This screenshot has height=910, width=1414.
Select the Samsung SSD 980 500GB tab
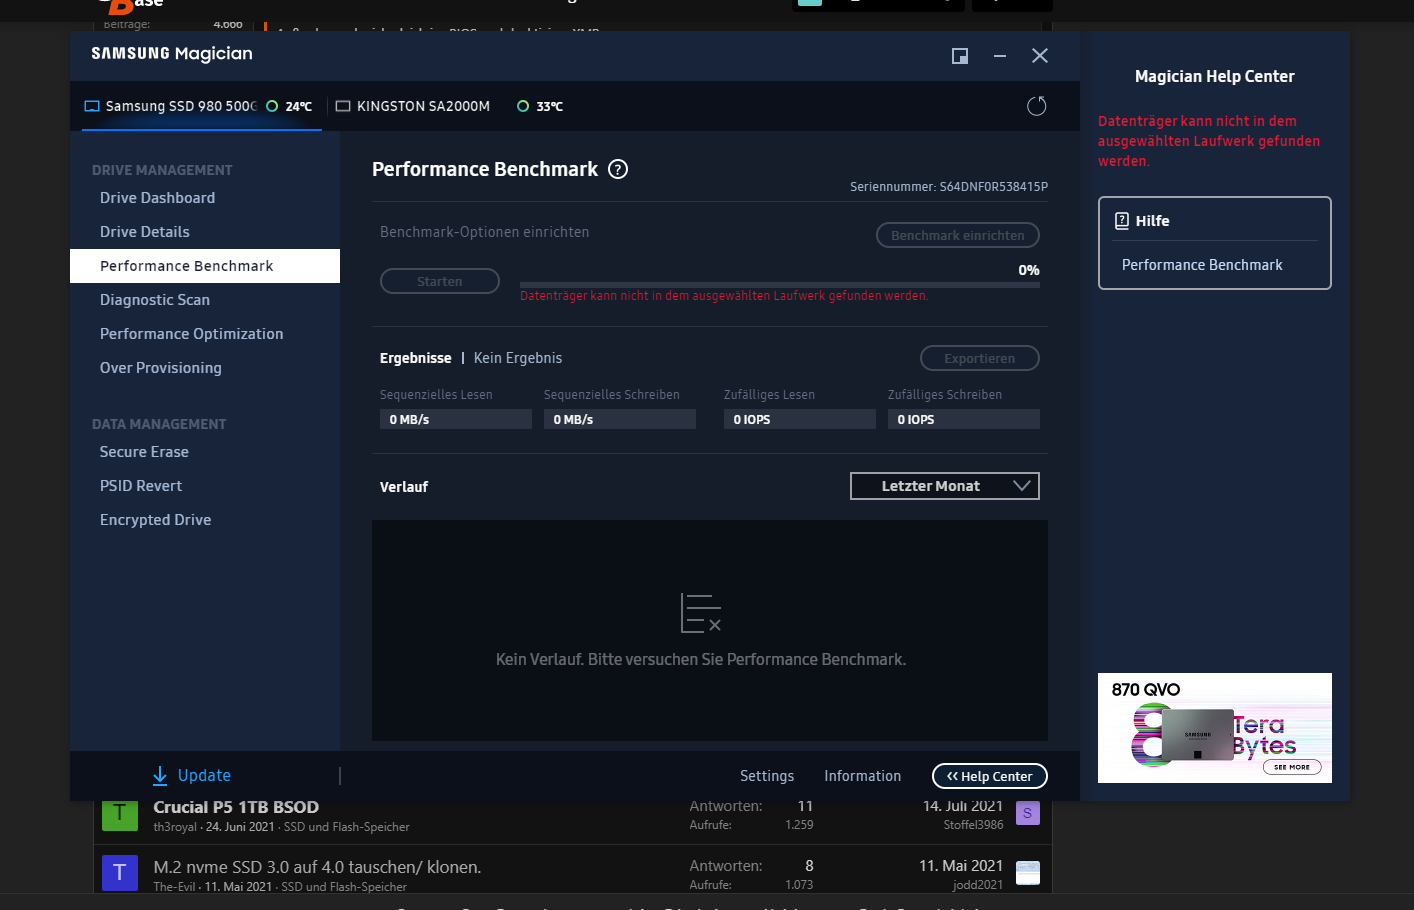pos(202,106)
